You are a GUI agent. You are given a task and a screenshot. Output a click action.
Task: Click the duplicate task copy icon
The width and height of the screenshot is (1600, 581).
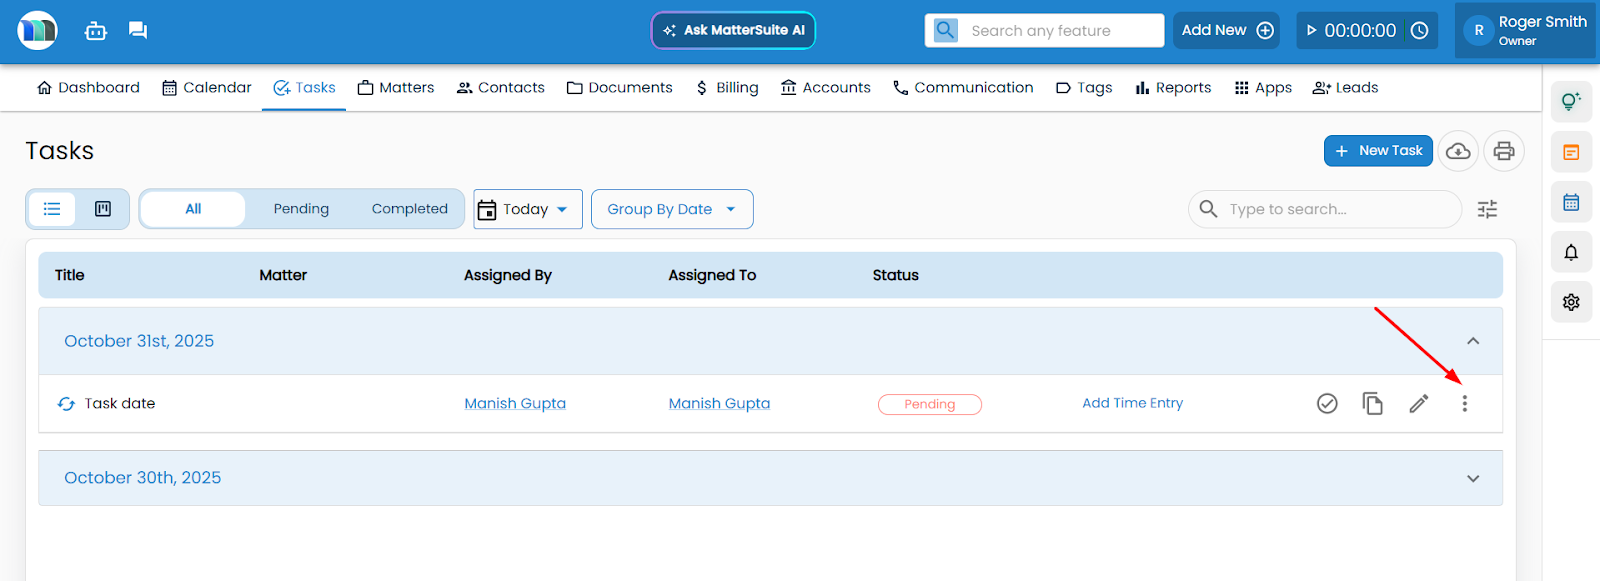[x=1373, y=403]
